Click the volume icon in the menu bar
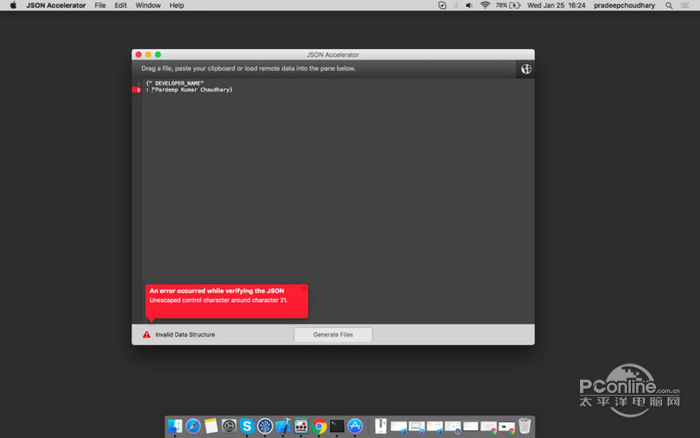Screen dimensions: 700x438 coord(469,5)
